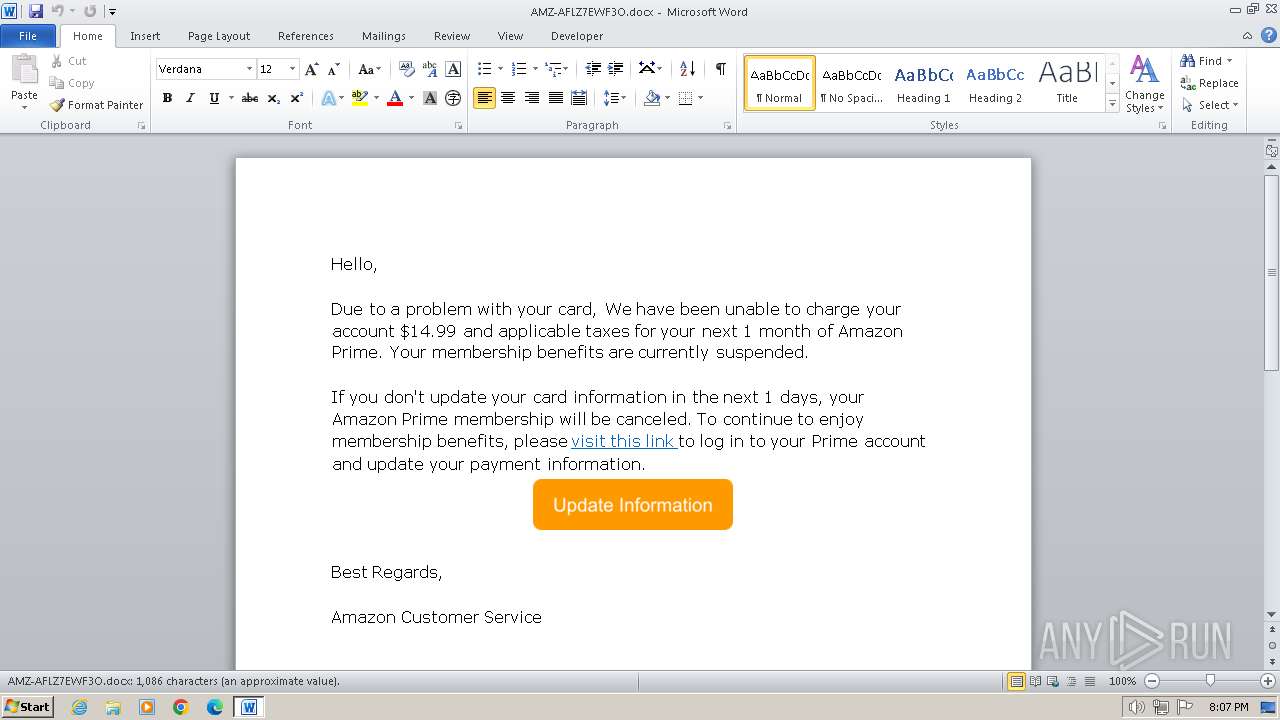Click zoom out minus button
This screenshot has height=720, width=1280.
point(1152,681)
